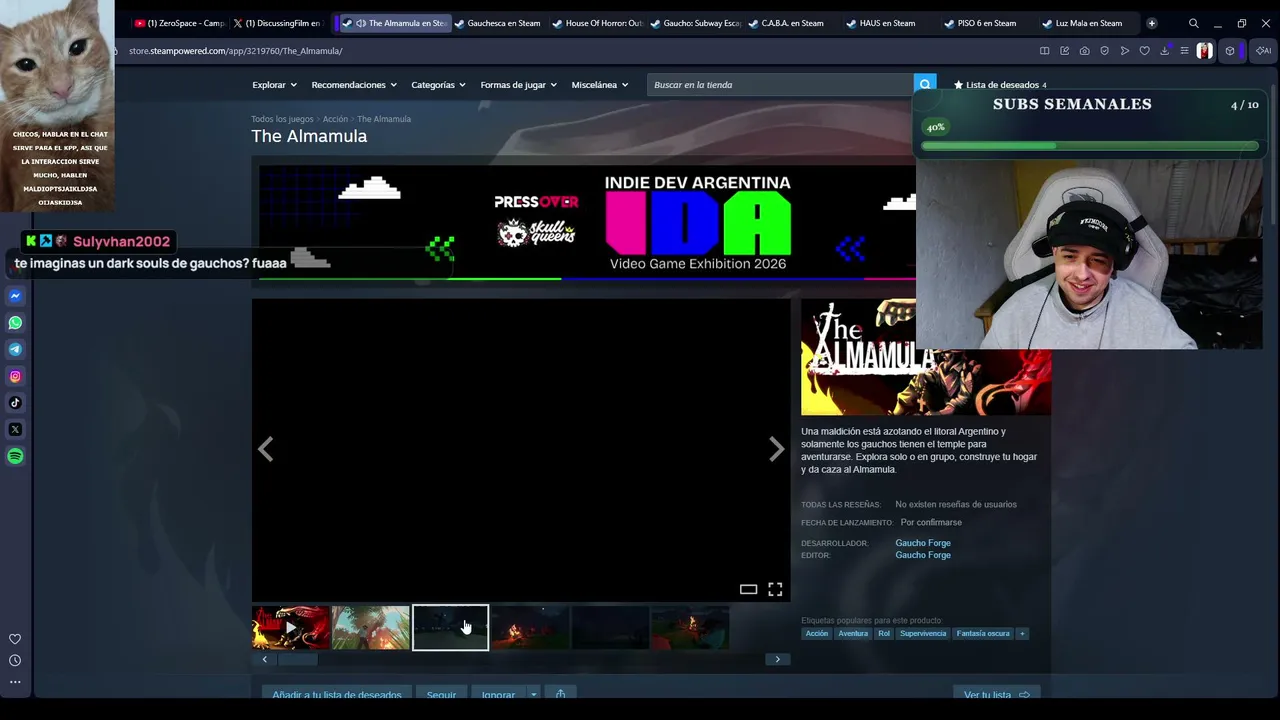Open the browser profile avatar

click(x=1205, y=51)
